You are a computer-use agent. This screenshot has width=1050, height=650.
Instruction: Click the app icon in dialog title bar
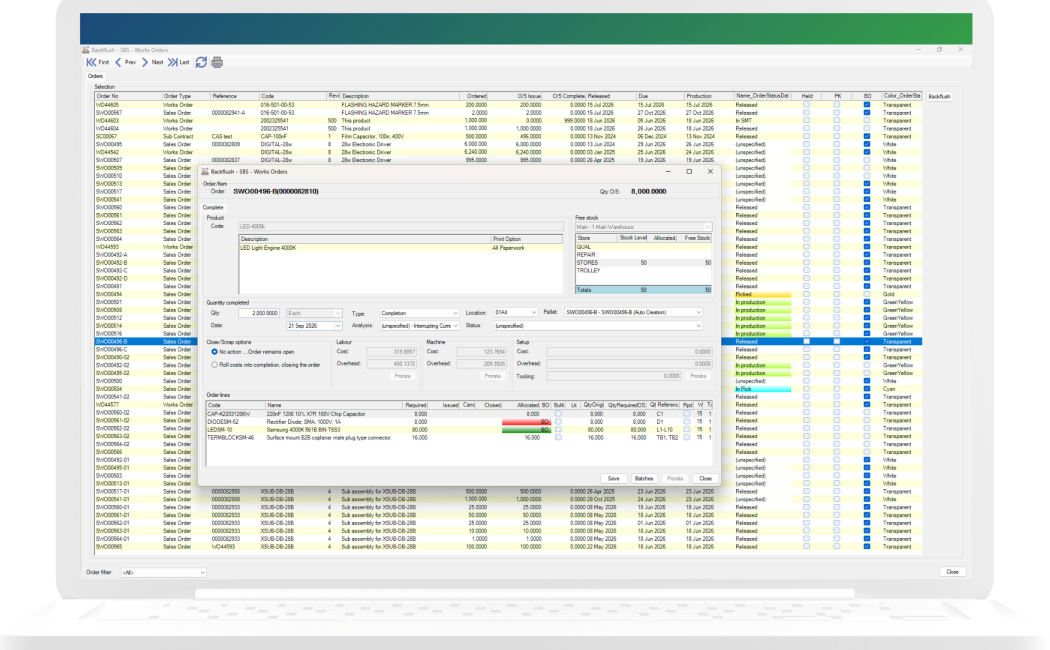(x=205, y=172)
